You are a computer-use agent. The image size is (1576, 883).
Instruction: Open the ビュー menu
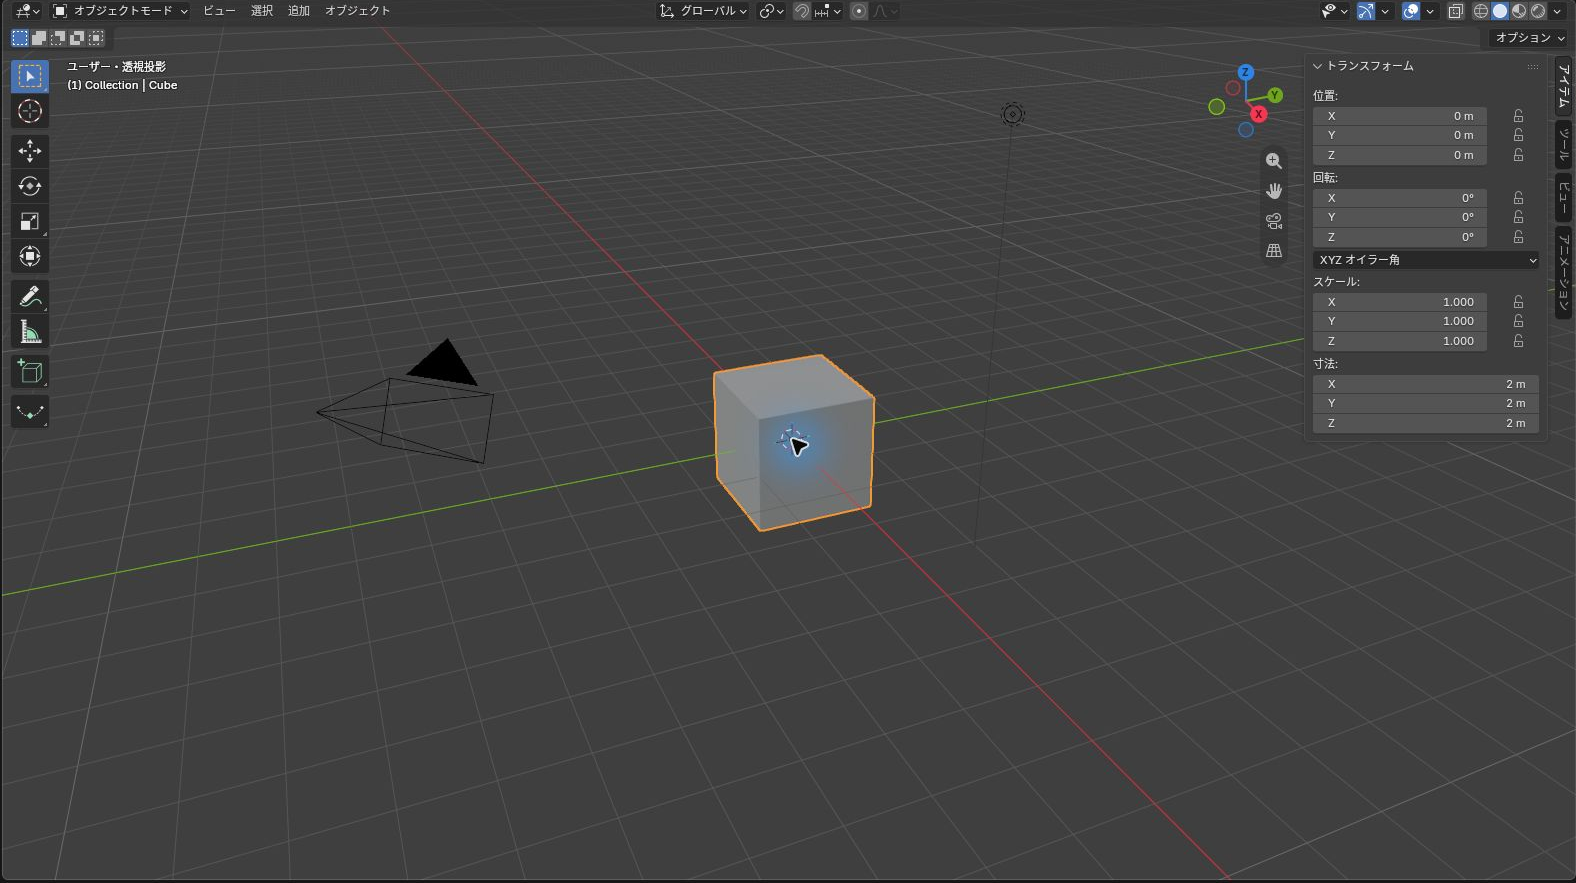pos(219,11)
